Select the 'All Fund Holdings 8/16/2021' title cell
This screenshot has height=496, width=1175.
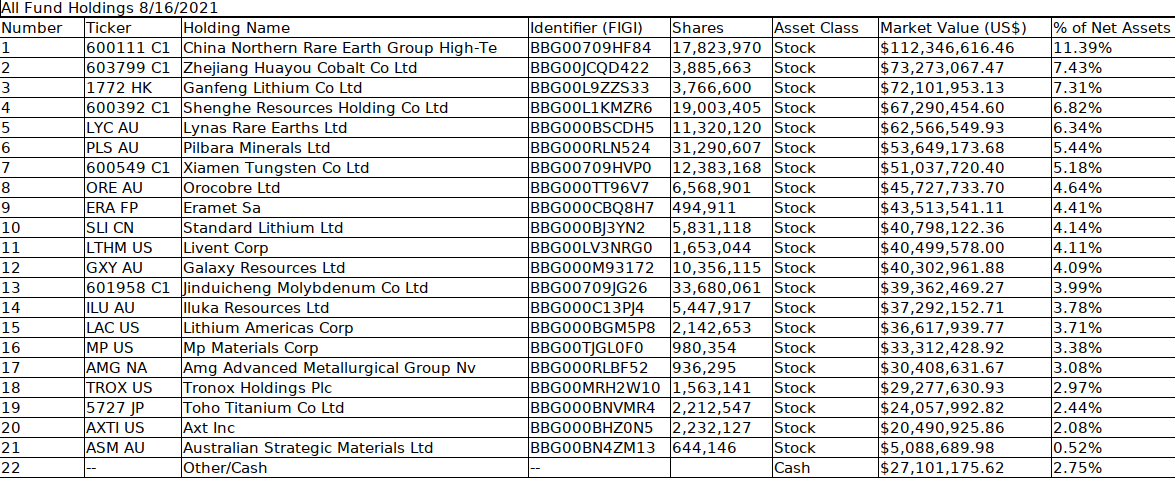pyautogui.click(x=111, y=8)
